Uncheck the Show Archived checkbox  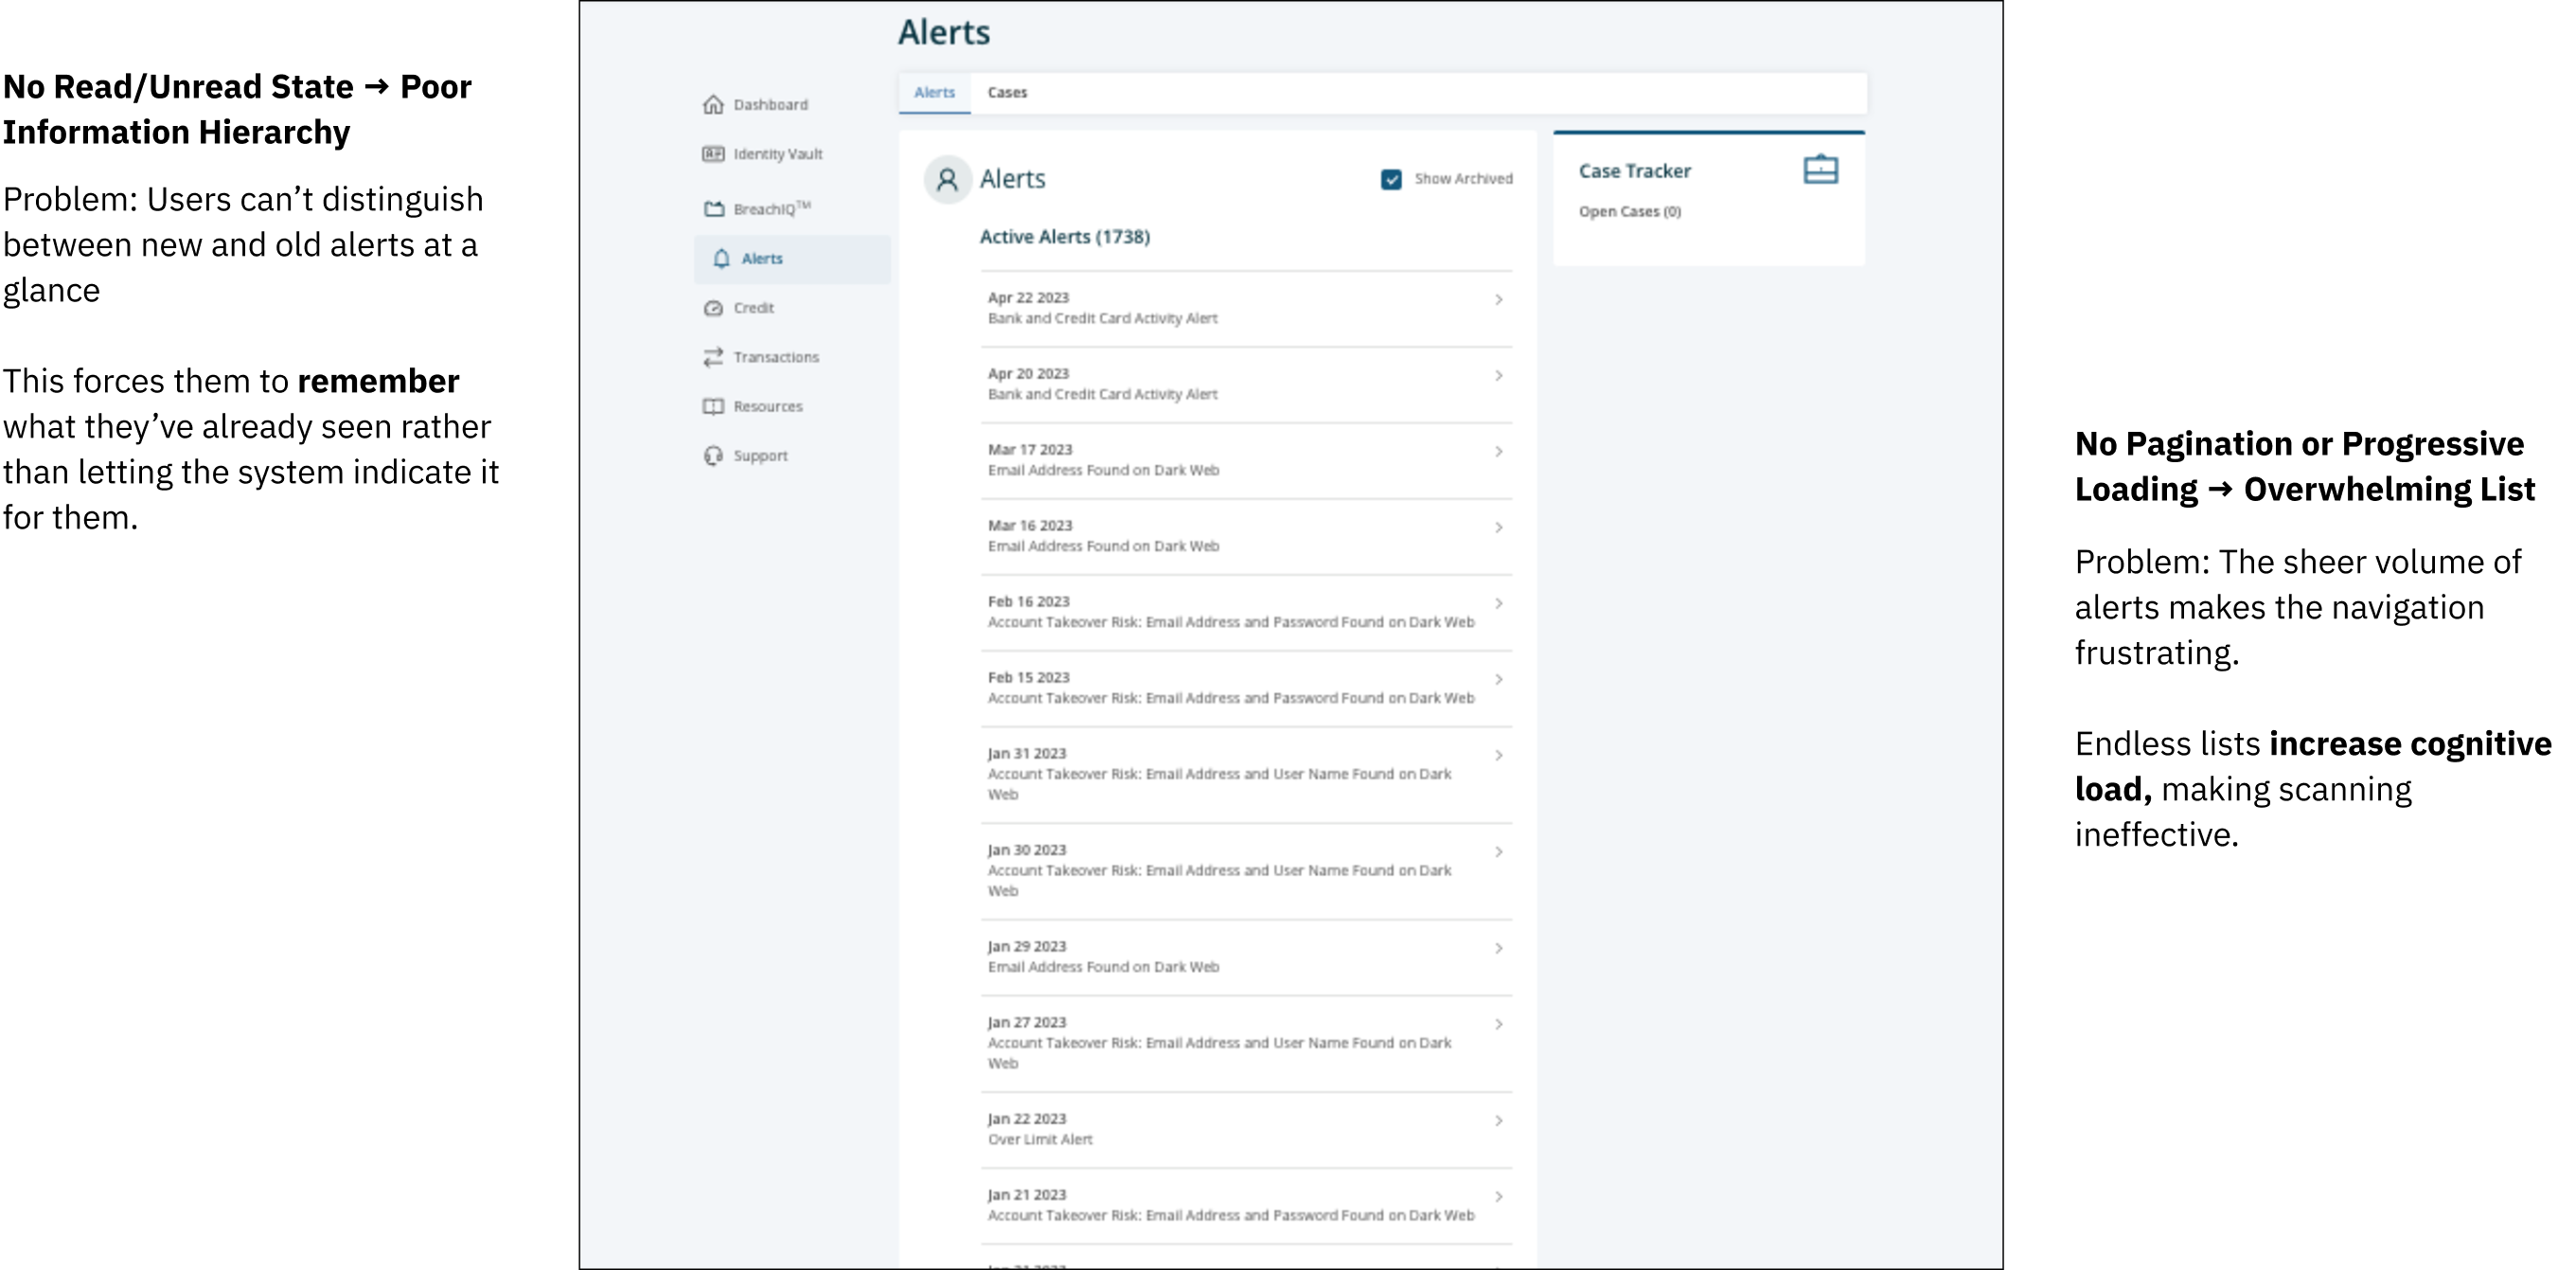tap(1391, 180)
